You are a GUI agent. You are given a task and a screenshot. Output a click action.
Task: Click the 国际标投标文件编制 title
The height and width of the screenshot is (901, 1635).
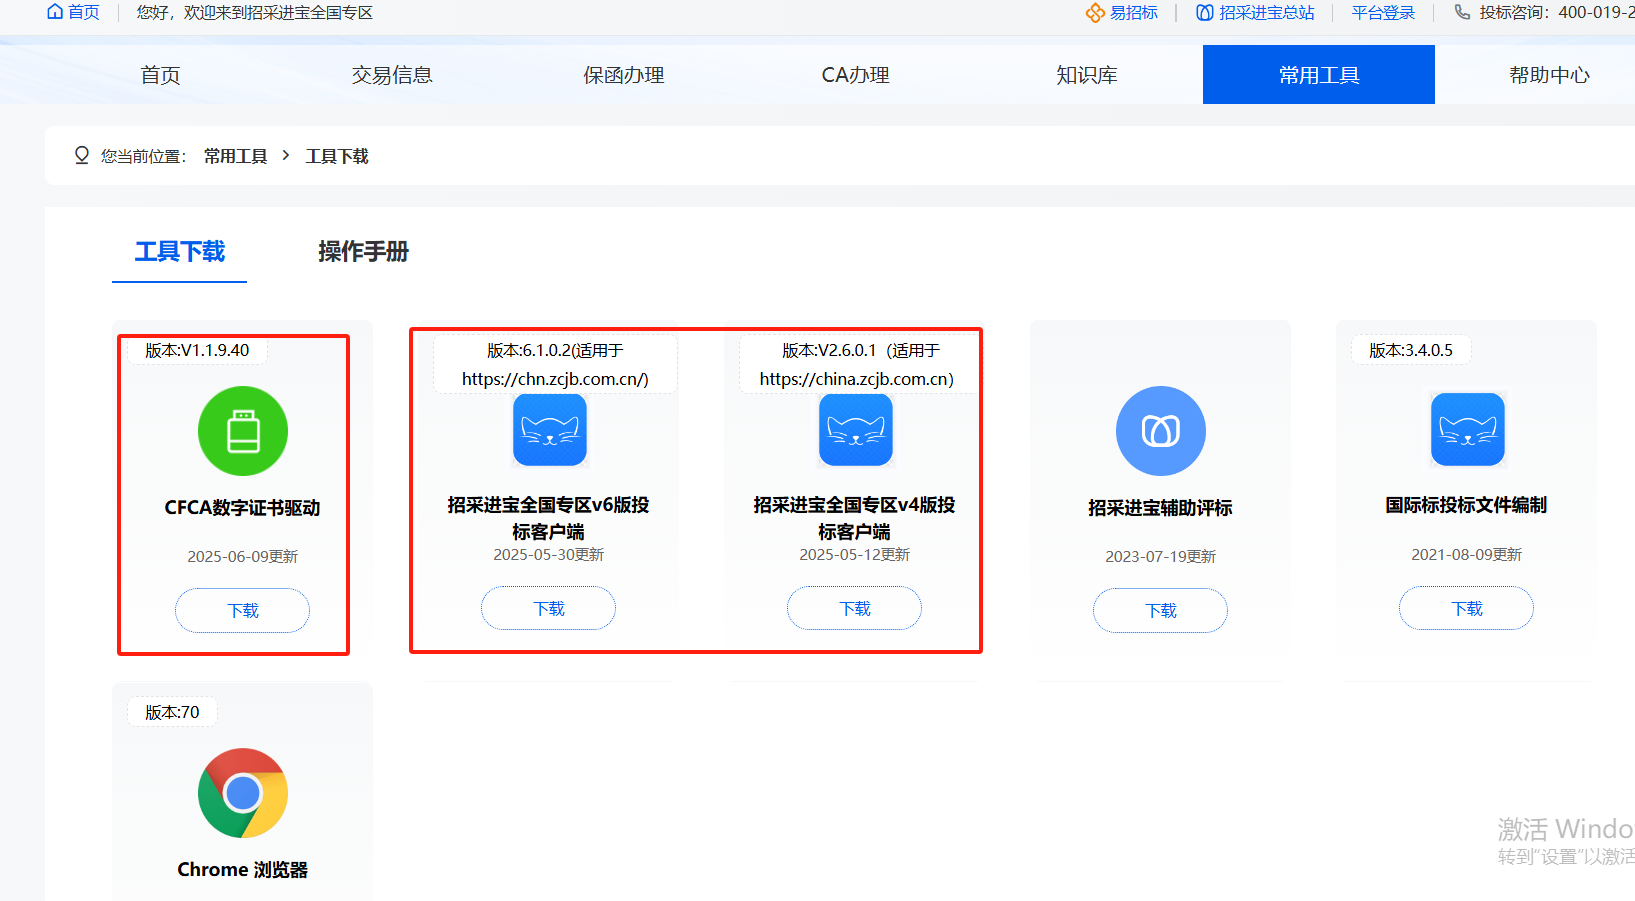(1467, 505)
